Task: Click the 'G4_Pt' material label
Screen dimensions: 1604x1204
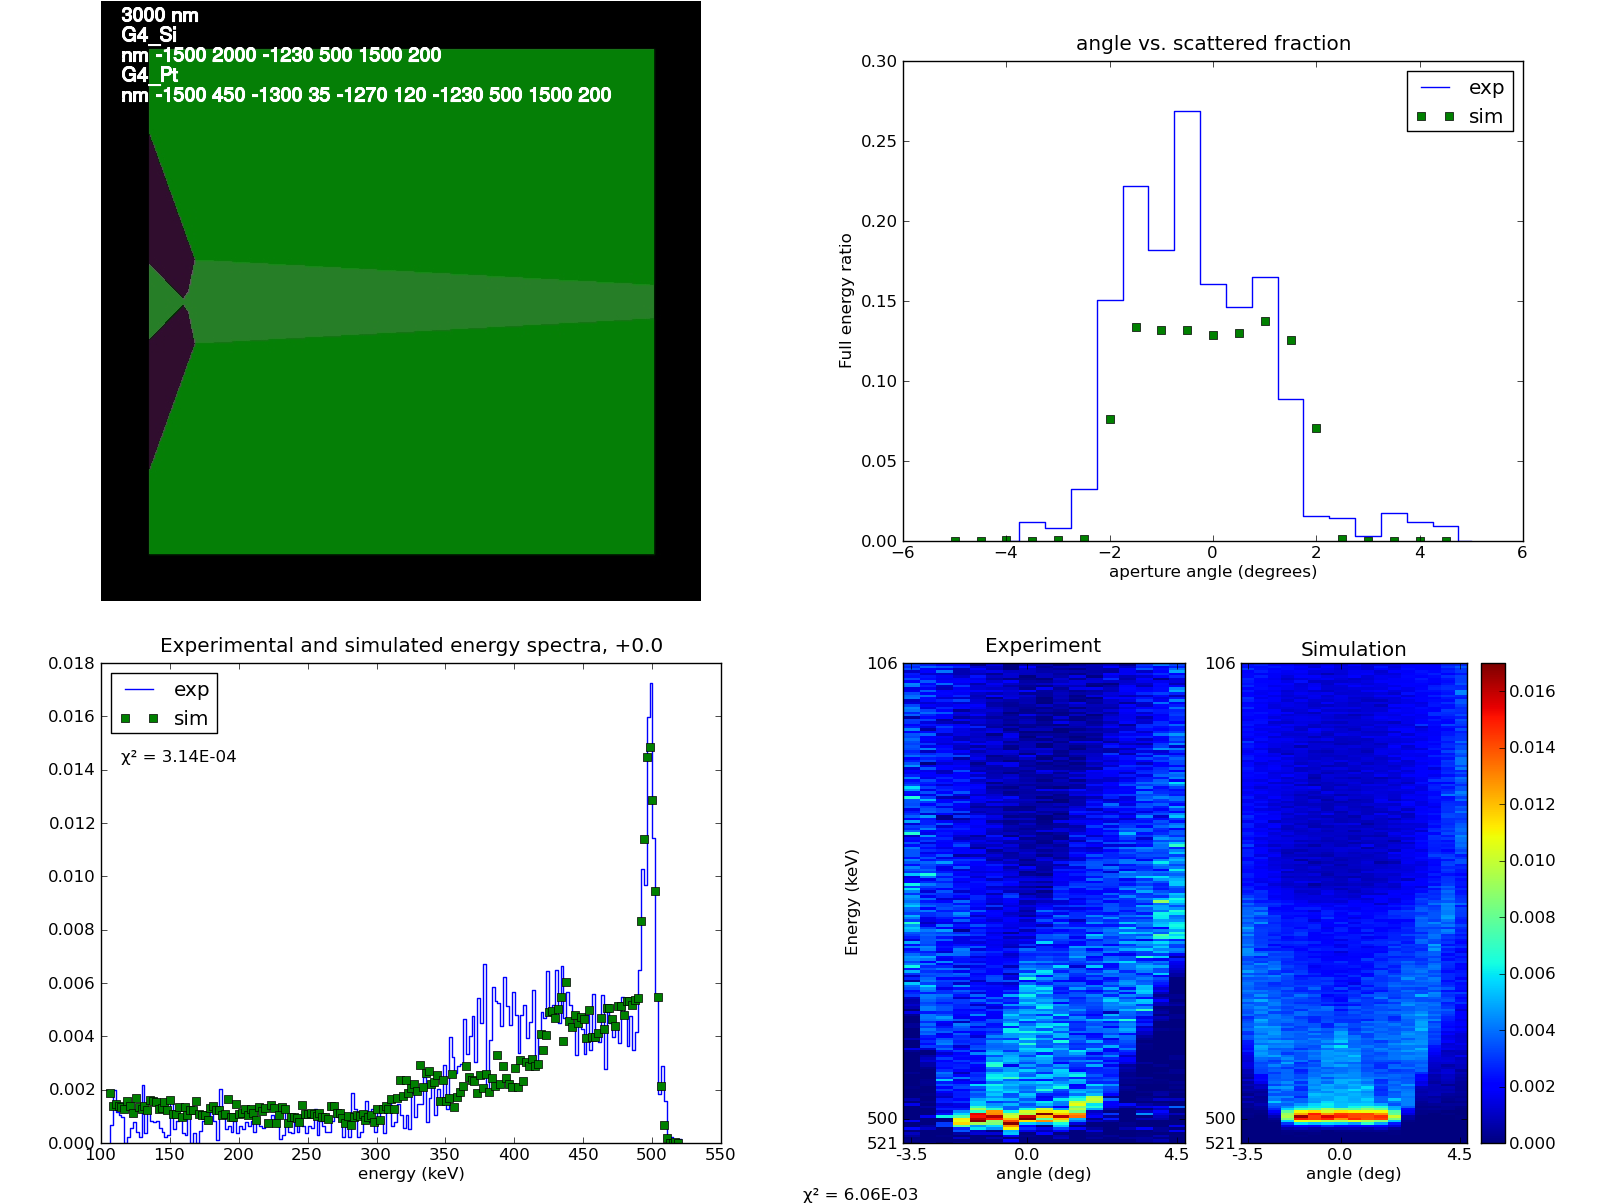Action: [150, 75]
